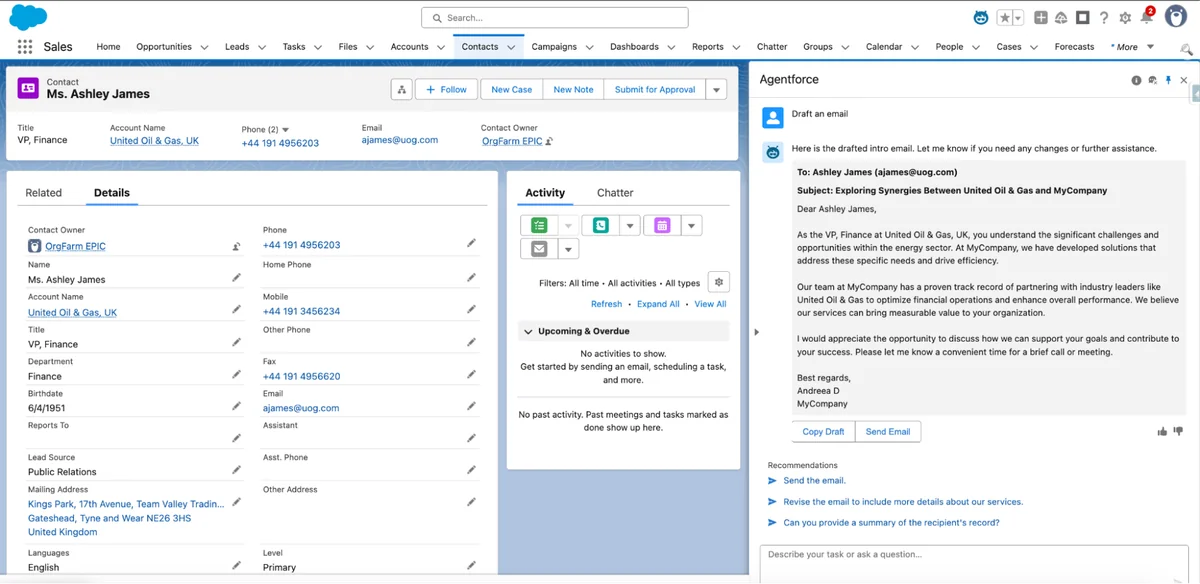Open Trailhead guidance center icon

1062,18
